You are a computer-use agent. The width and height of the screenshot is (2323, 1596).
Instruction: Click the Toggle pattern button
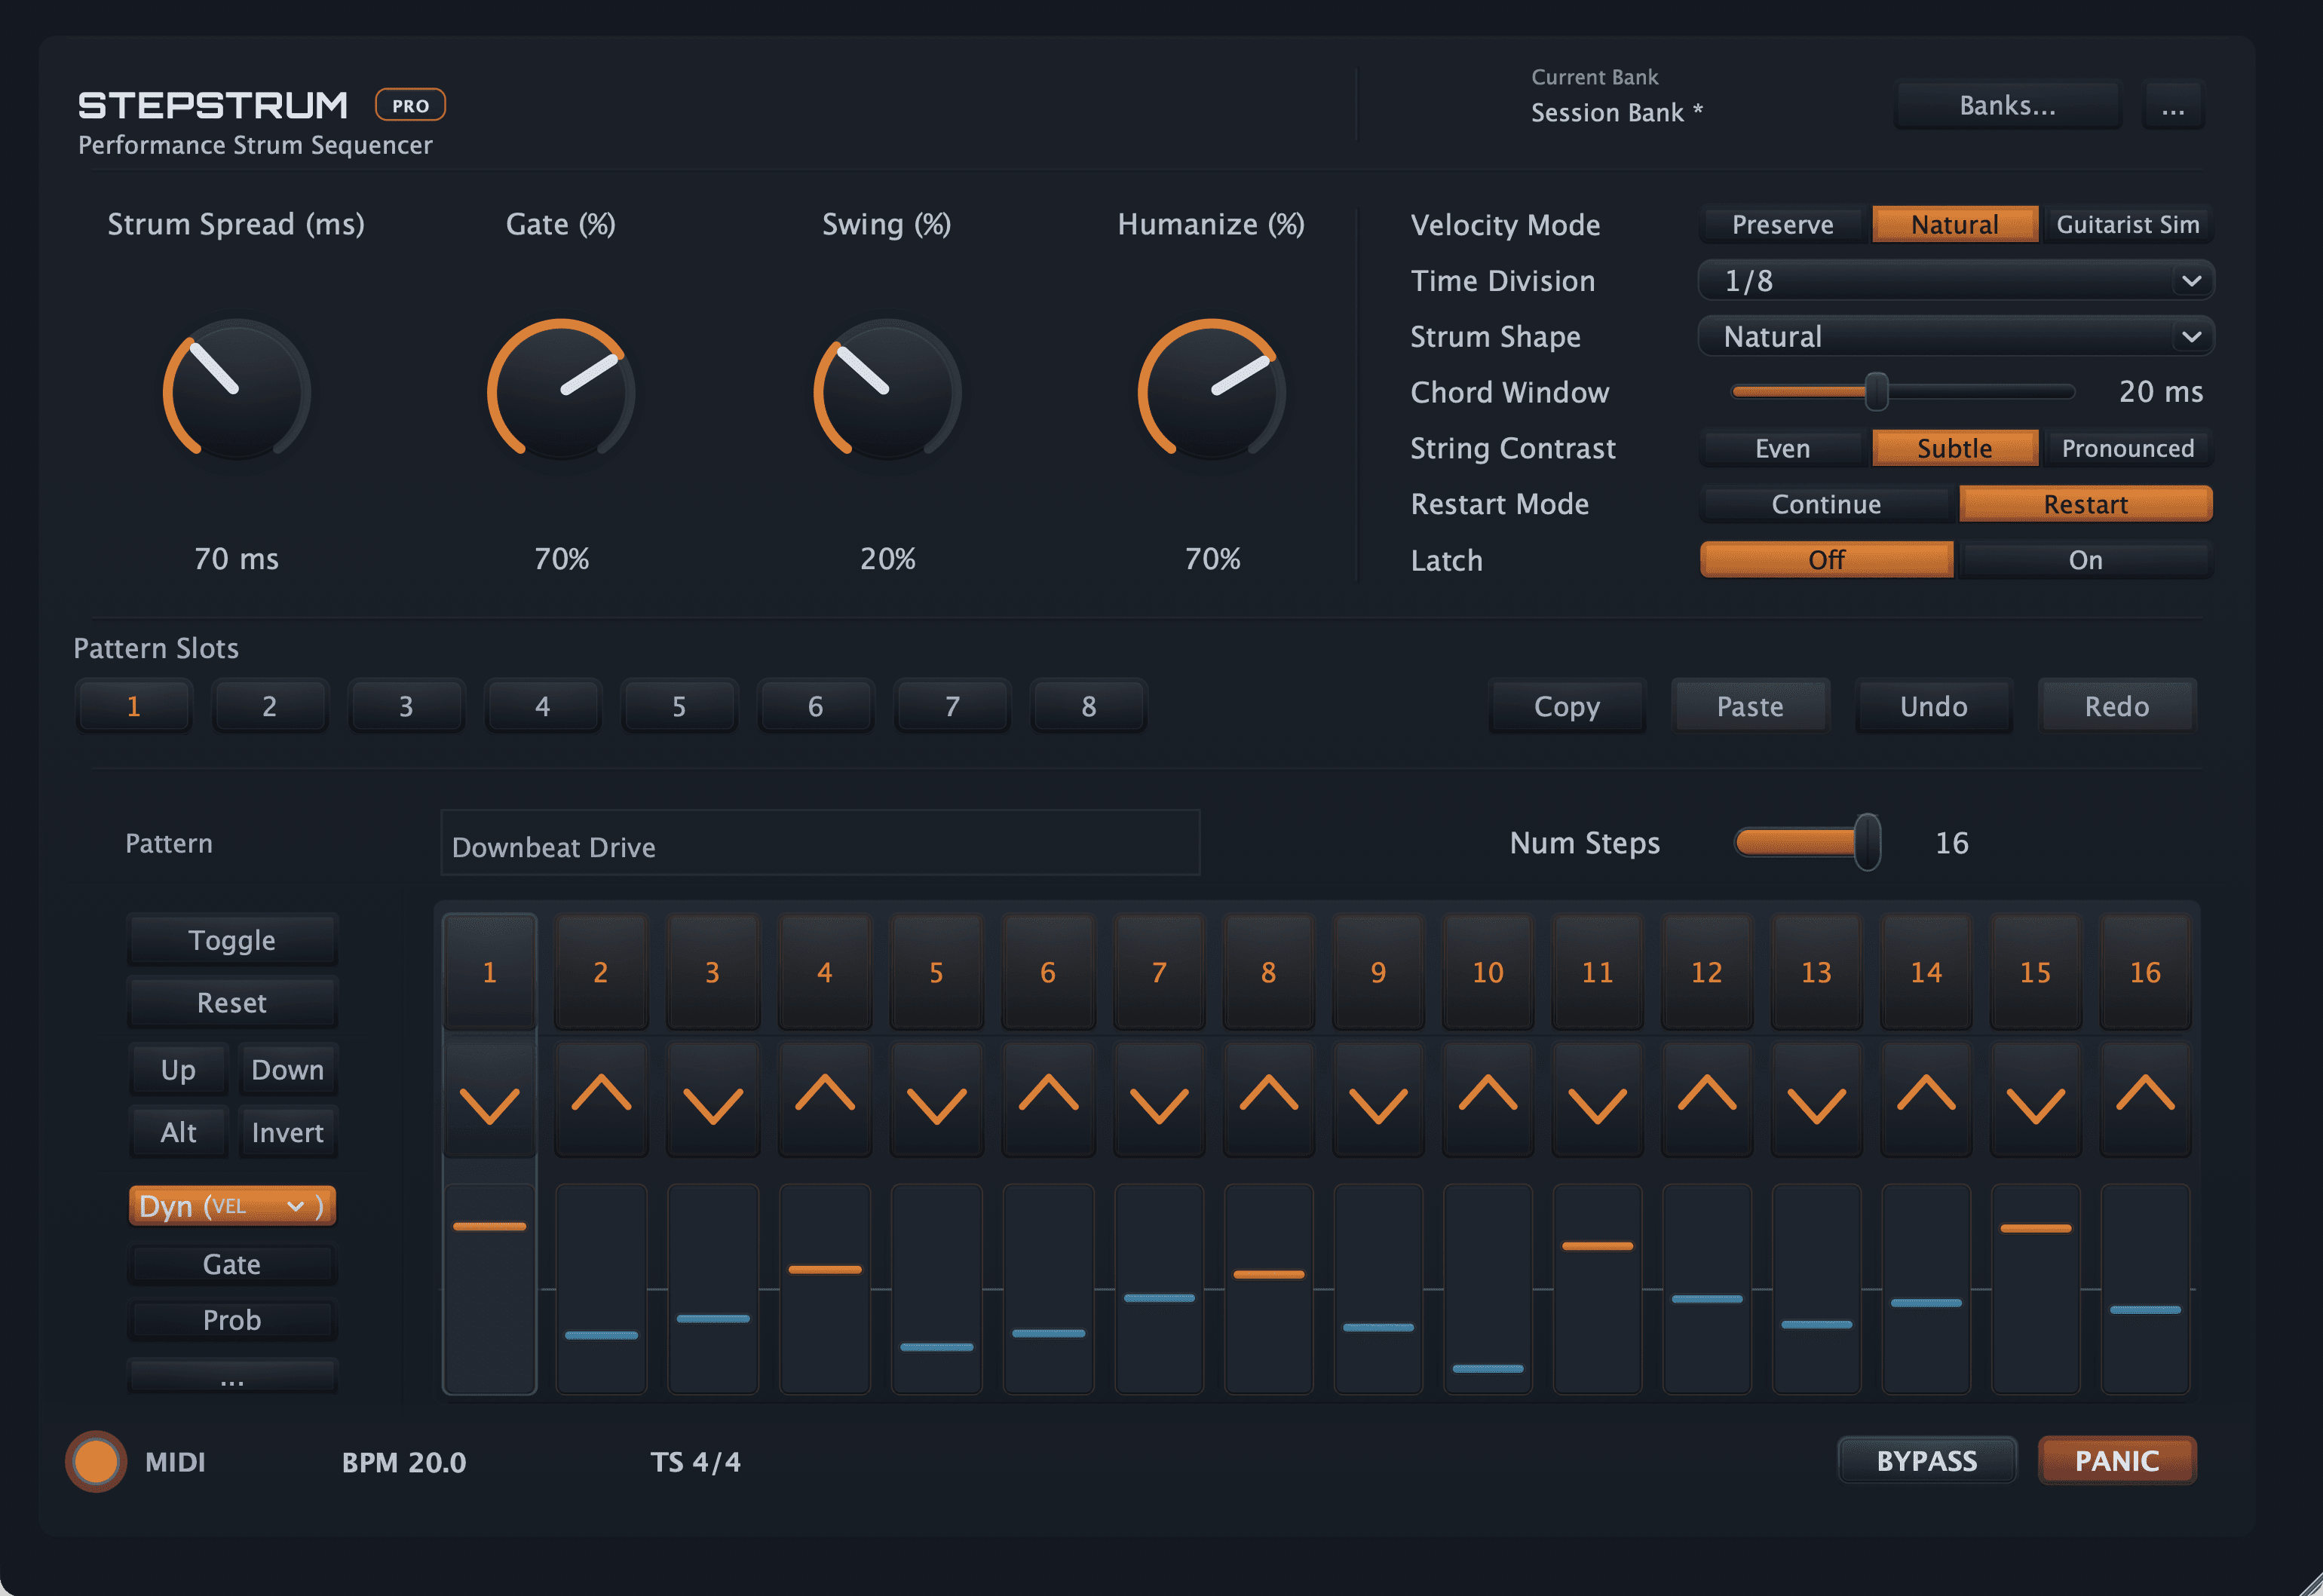[x=232, y=940]
